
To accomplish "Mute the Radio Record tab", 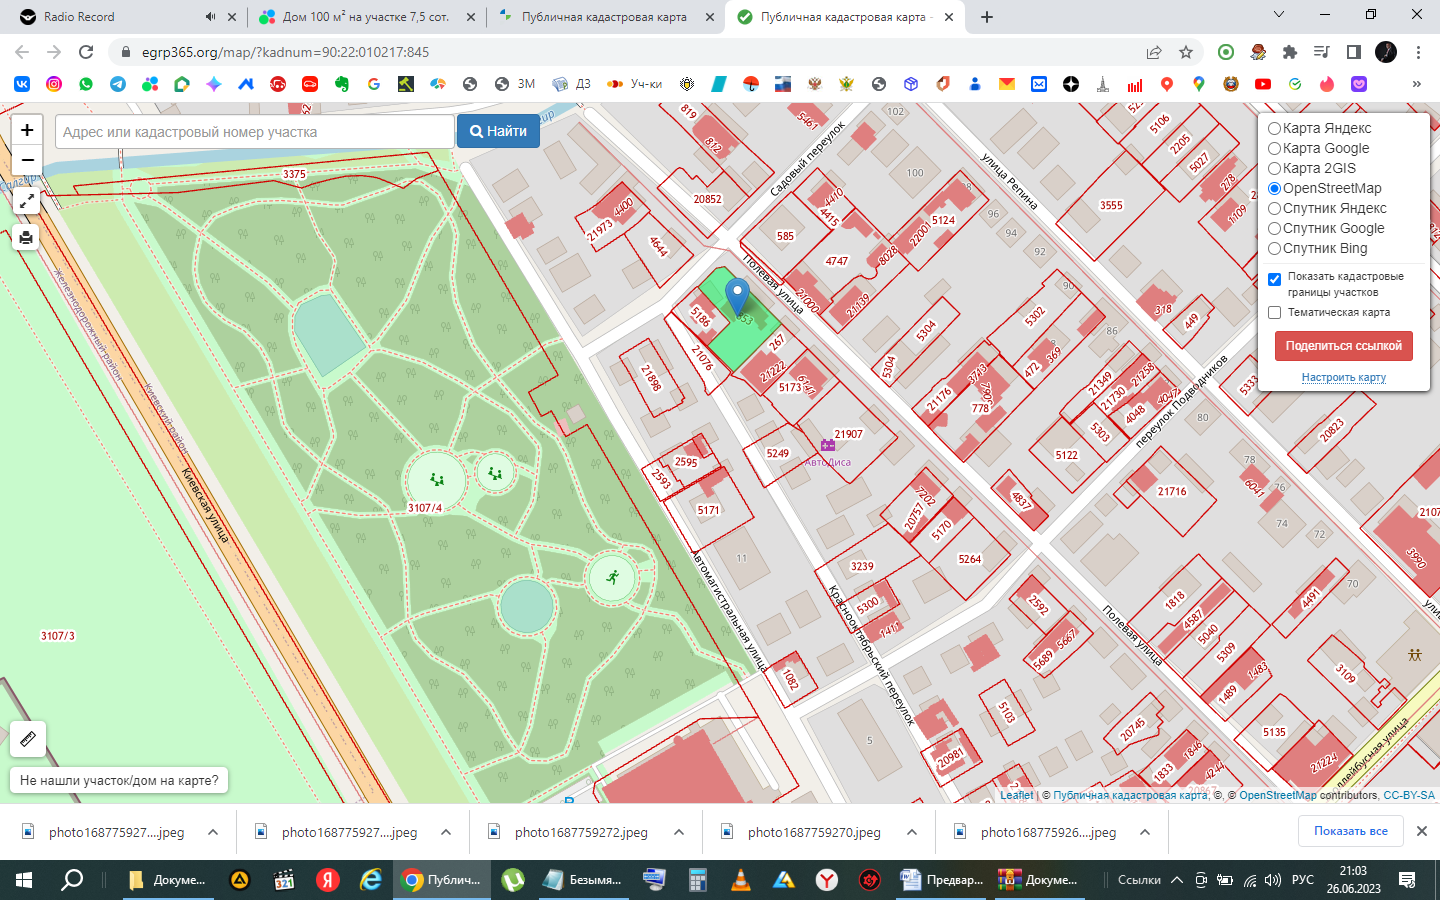I will coord(210,17).
